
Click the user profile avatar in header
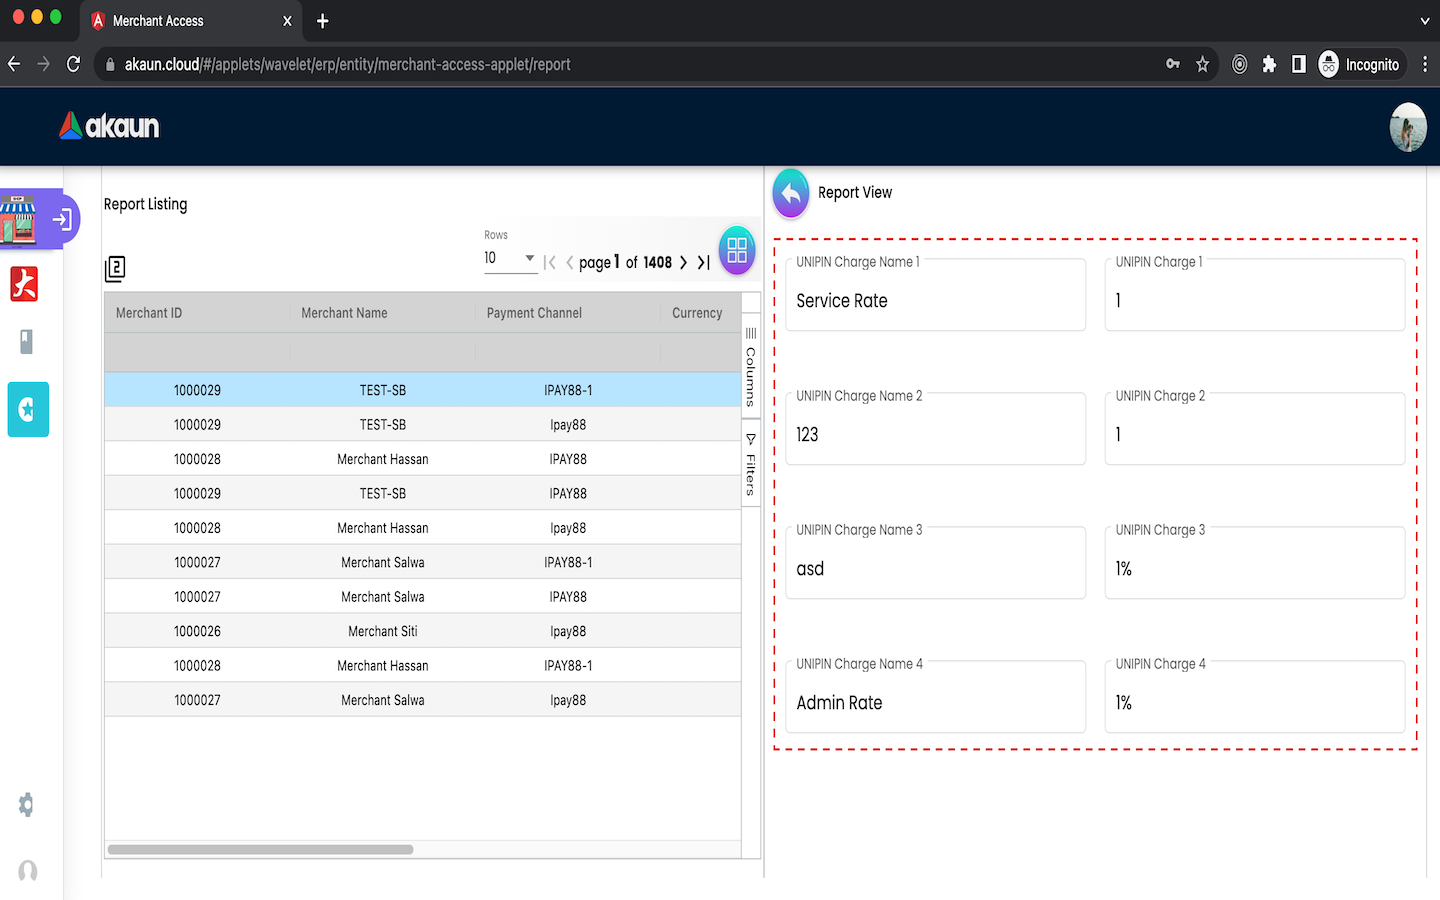1407,127
